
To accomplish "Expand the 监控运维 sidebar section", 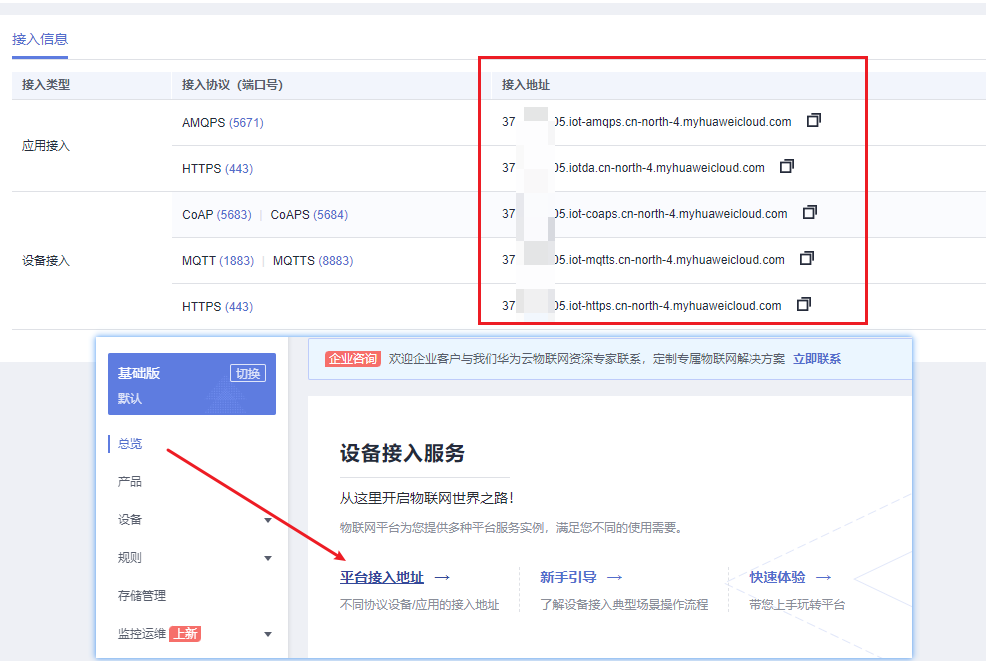I will (268, 634).
